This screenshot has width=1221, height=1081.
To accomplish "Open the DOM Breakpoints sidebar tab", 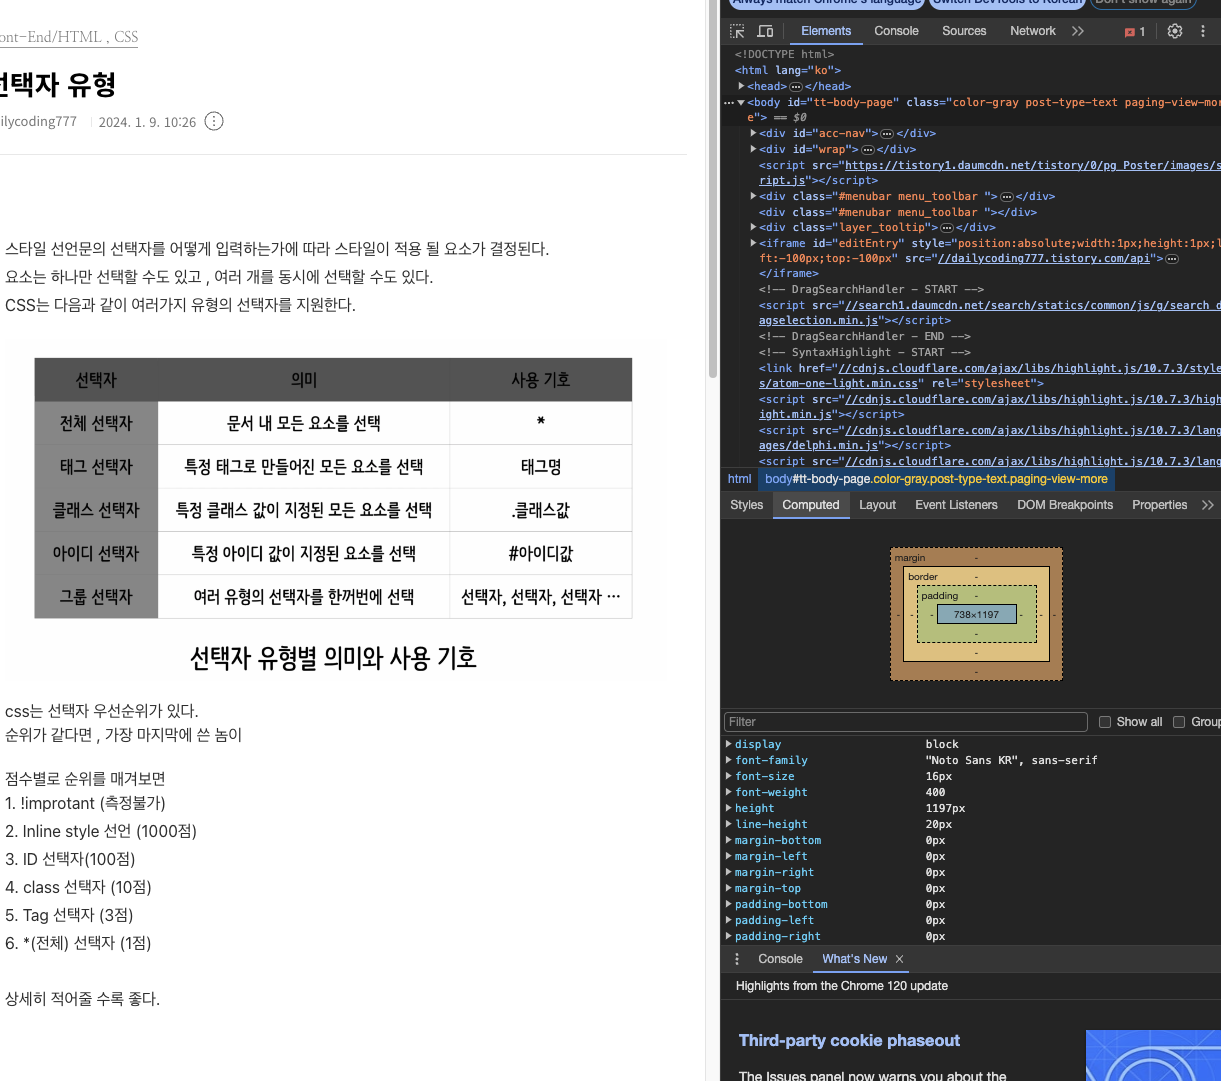I will pyautogui.click(x=1065, y=505).
